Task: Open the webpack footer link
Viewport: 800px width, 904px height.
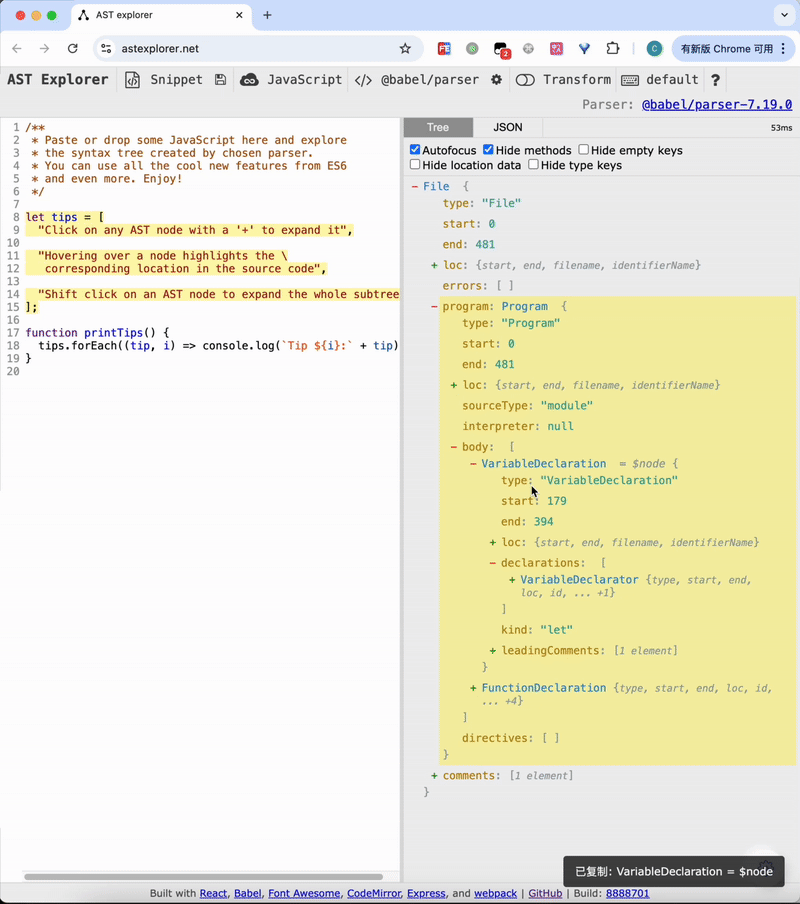Action: click(x=495, y=893)
